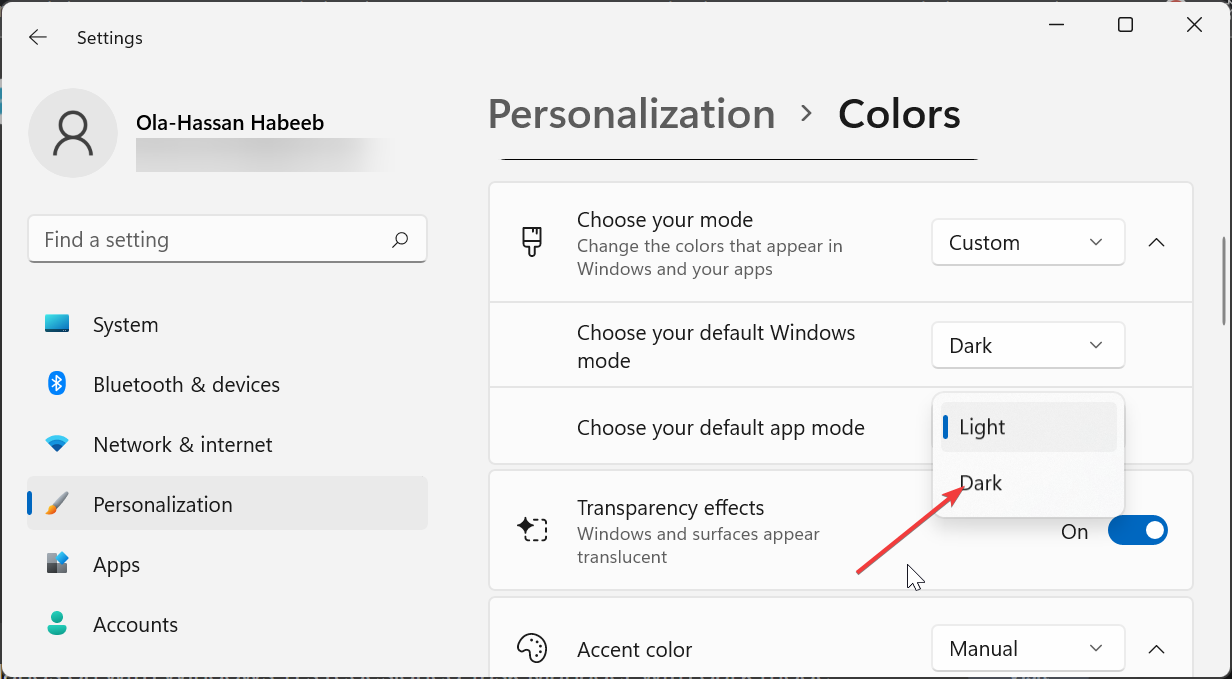
Task: Open the Accent color Manual dropdown
Action: (1027, 649)
